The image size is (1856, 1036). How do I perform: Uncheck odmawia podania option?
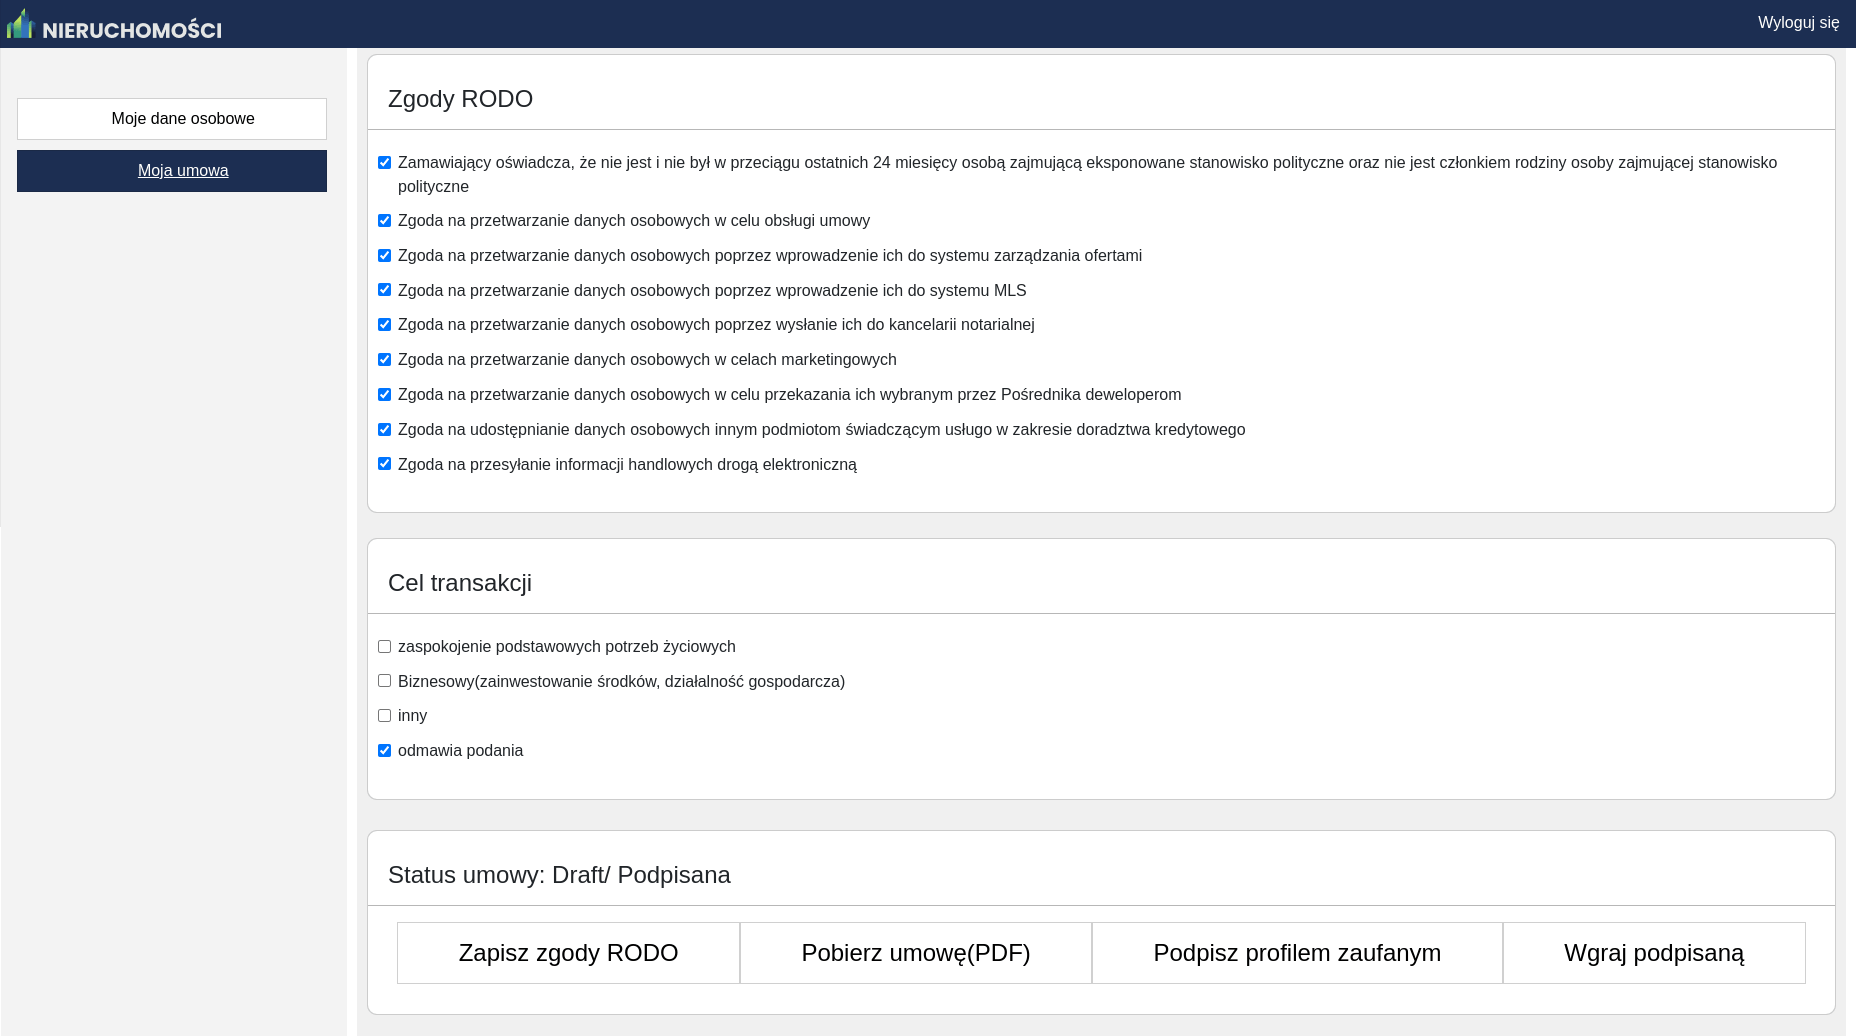(x=384, y=750)
